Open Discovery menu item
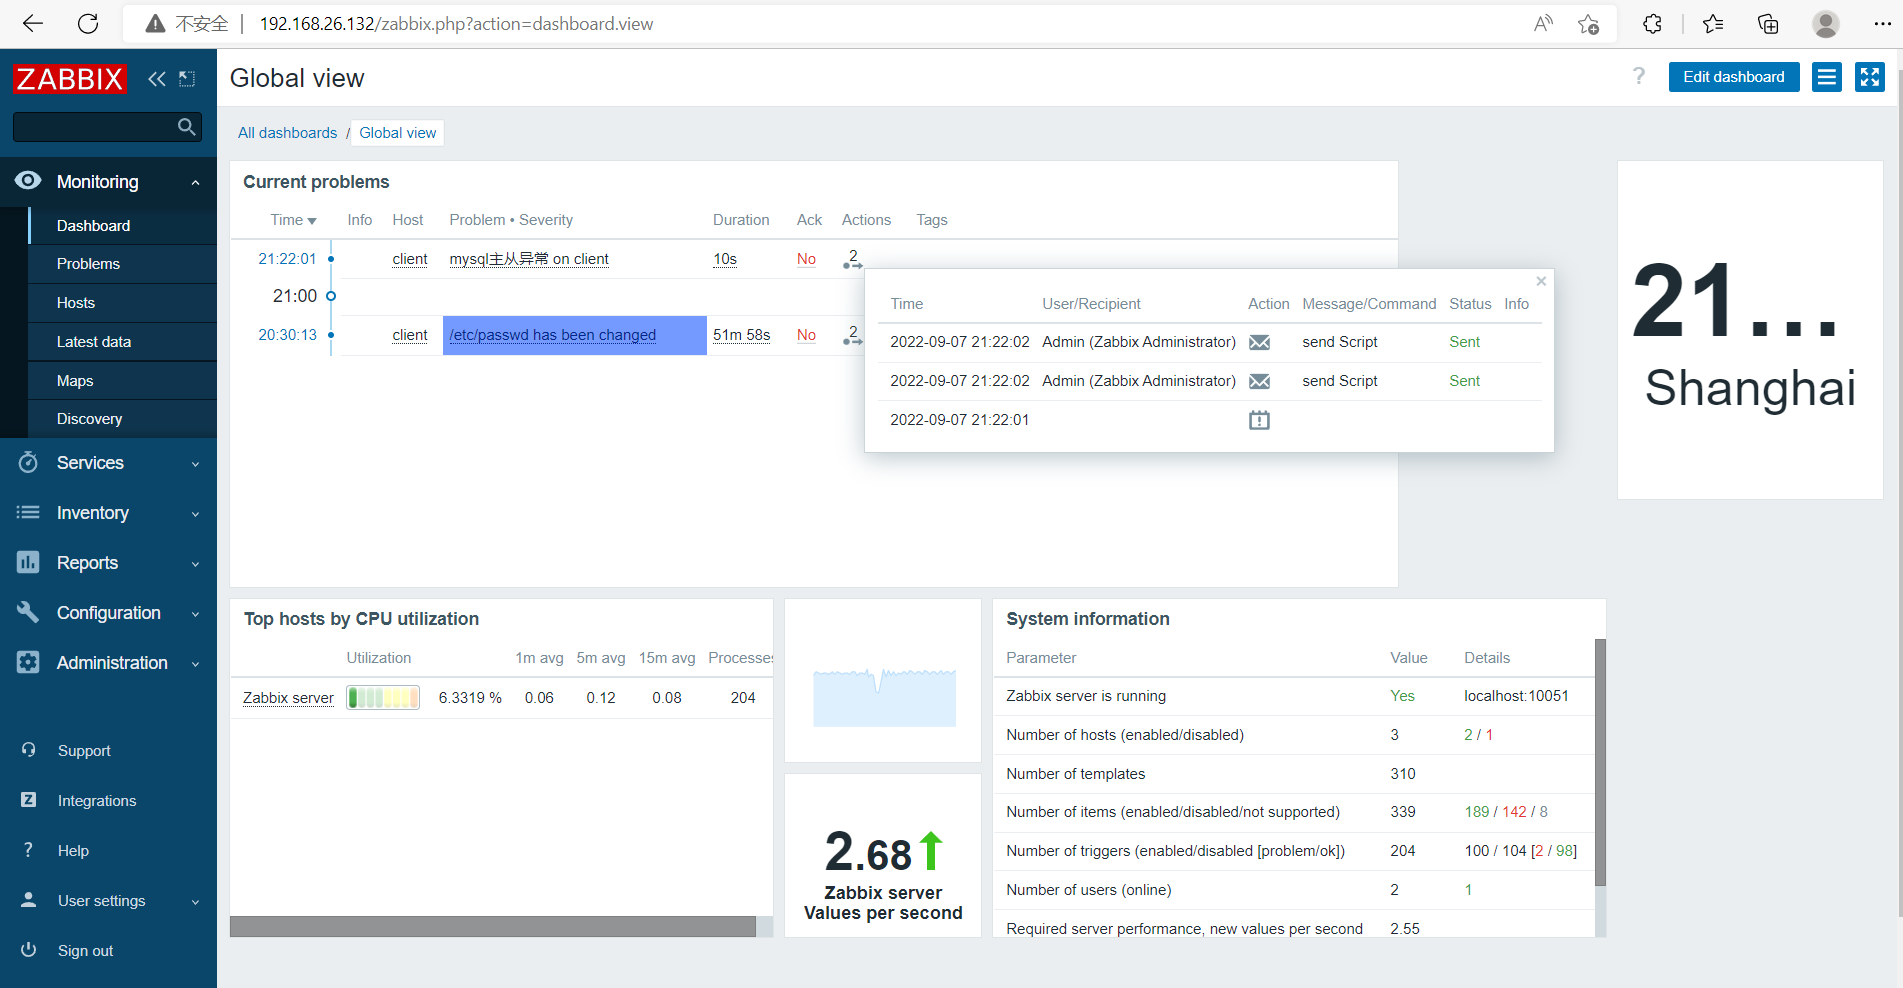 tap(89, 419)
